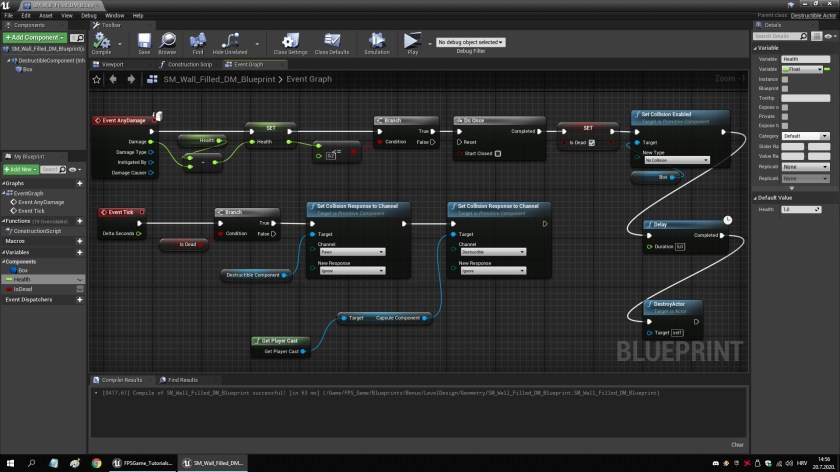The image size is (840, 472).
Task: Click the Save blueprint icon
Action: 144,41
